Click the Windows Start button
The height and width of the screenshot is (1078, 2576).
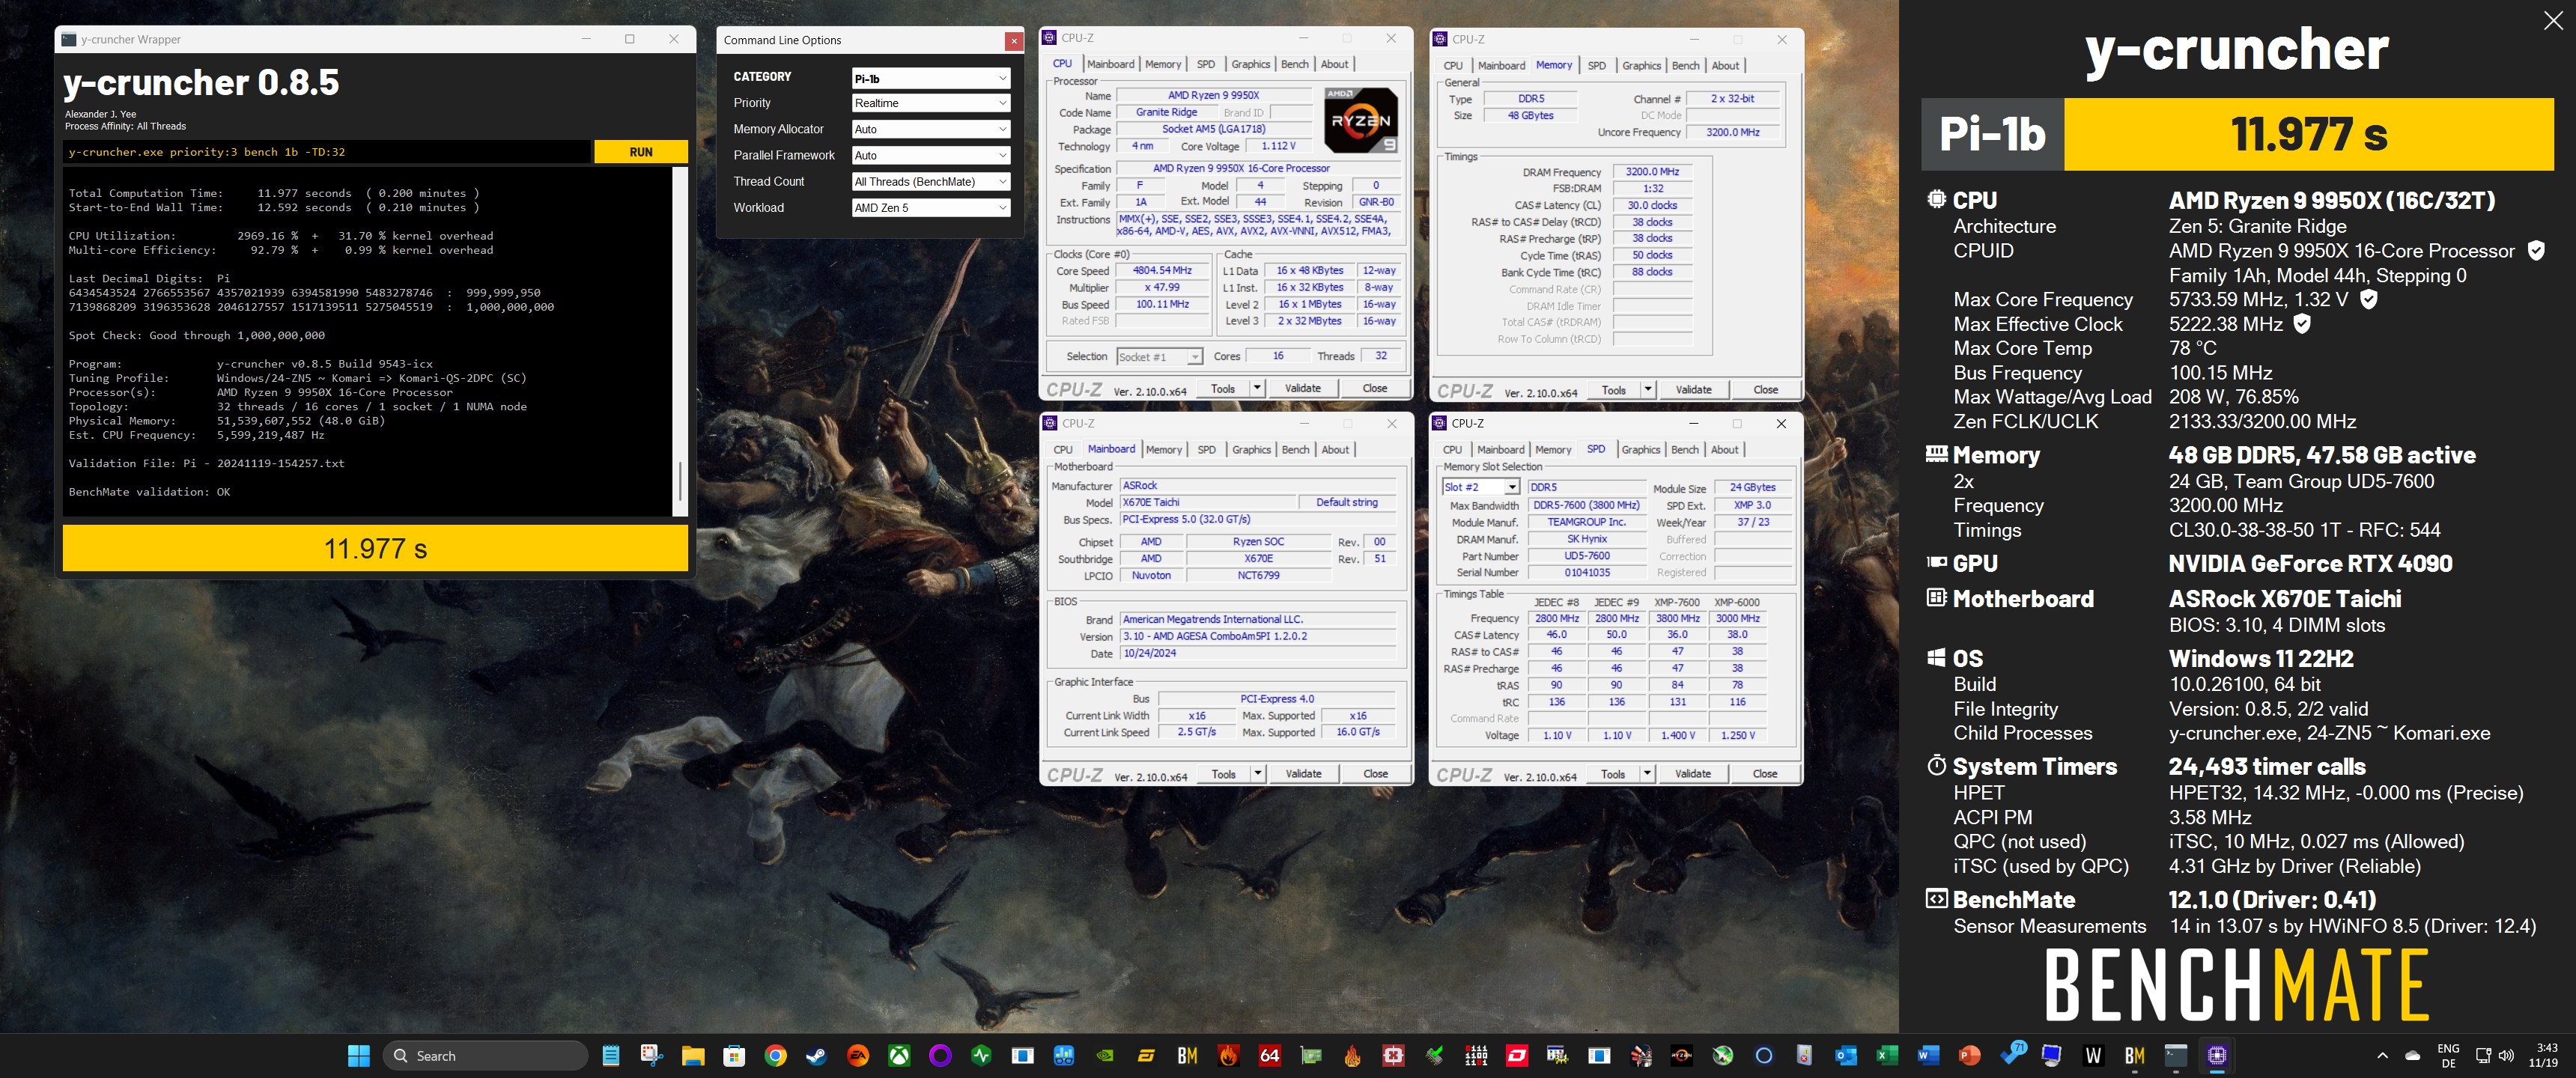(x=359, y=1055)
